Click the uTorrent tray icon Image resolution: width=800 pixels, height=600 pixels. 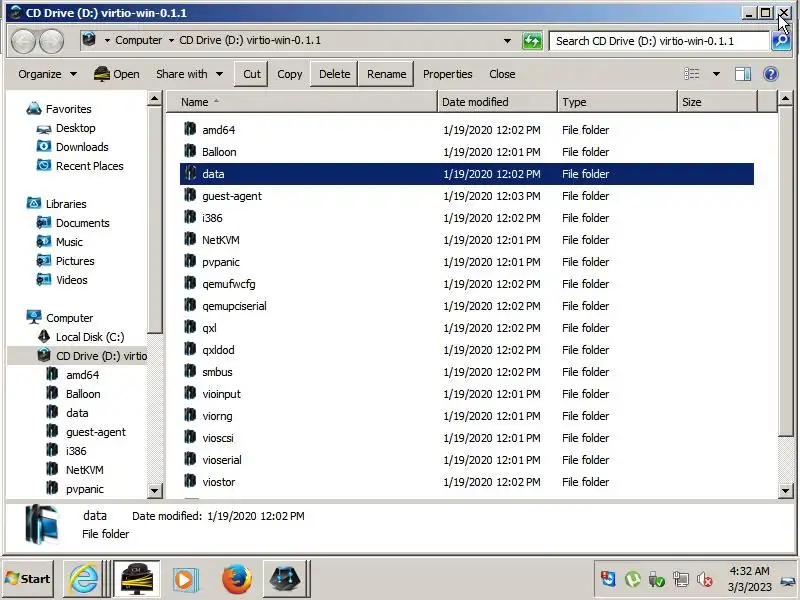(633, 580)
